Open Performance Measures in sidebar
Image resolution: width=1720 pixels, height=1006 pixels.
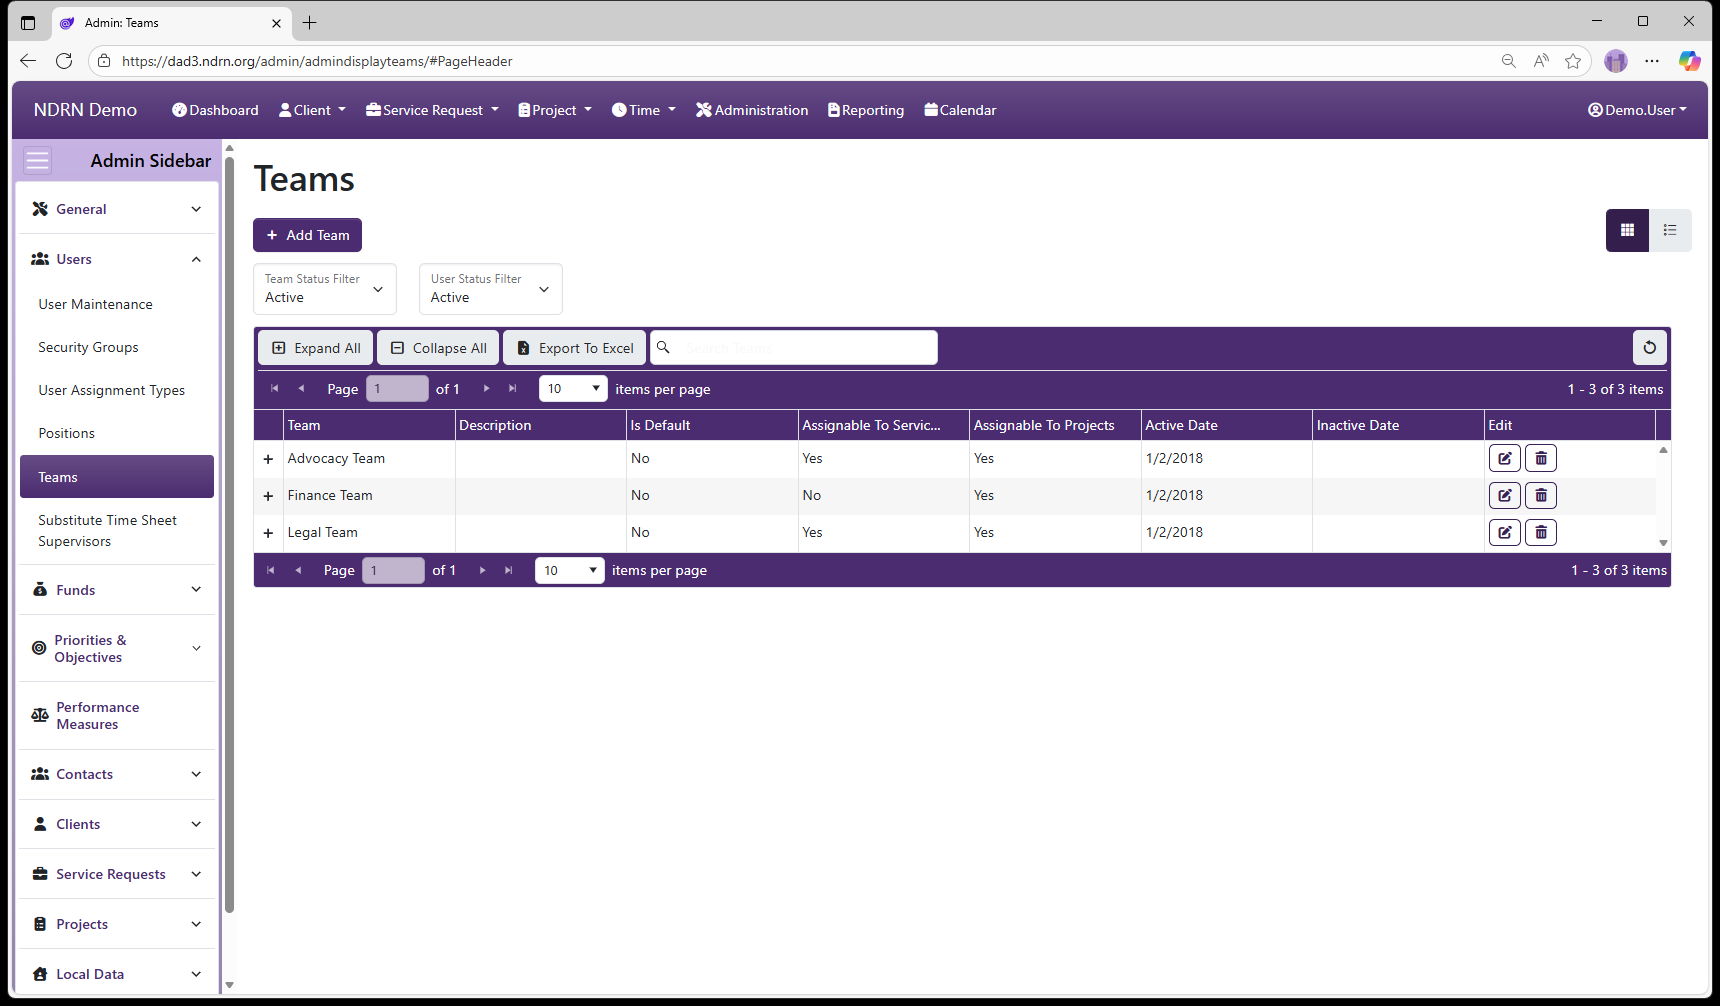[117, 715]
